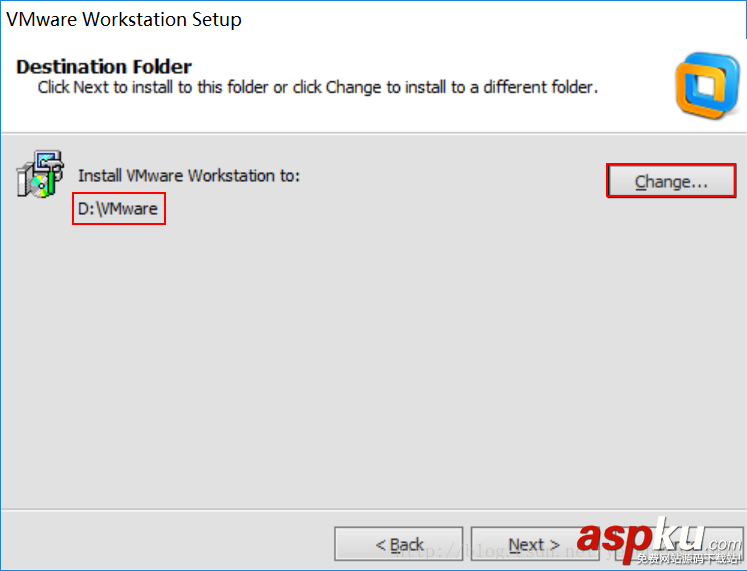
Task: Click the Chinese tagline under aspku watermark
Action: coord(690,559)
